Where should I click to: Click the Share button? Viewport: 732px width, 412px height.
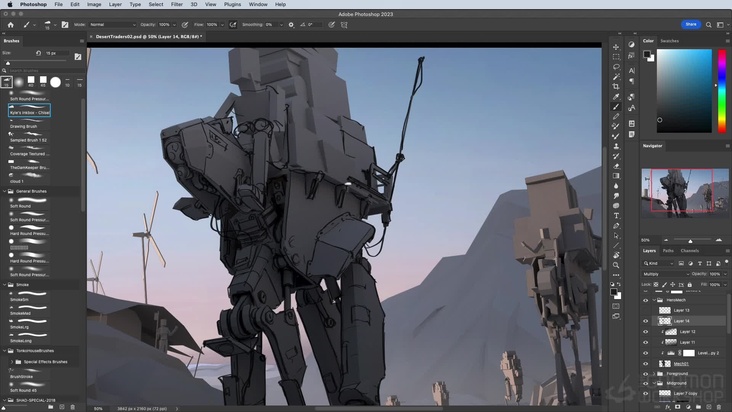pyautogui.click(x=690, y=24)
